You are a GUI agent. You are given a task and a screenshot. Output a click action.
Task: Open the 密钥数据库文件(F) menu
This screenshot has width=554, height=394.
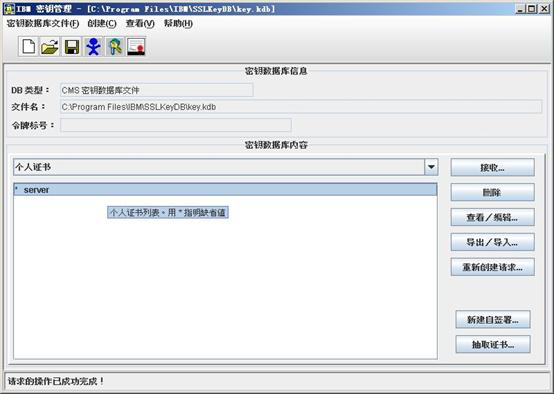(x=43, y=24)
